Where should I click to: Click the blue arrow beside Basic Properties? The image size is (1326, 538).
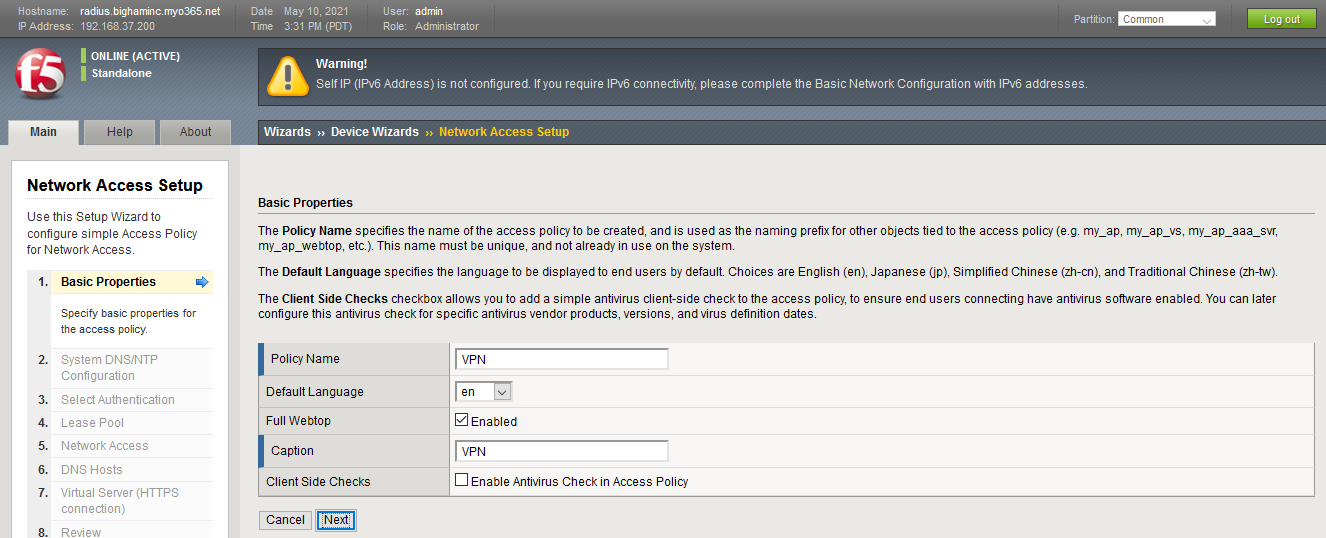202,282
